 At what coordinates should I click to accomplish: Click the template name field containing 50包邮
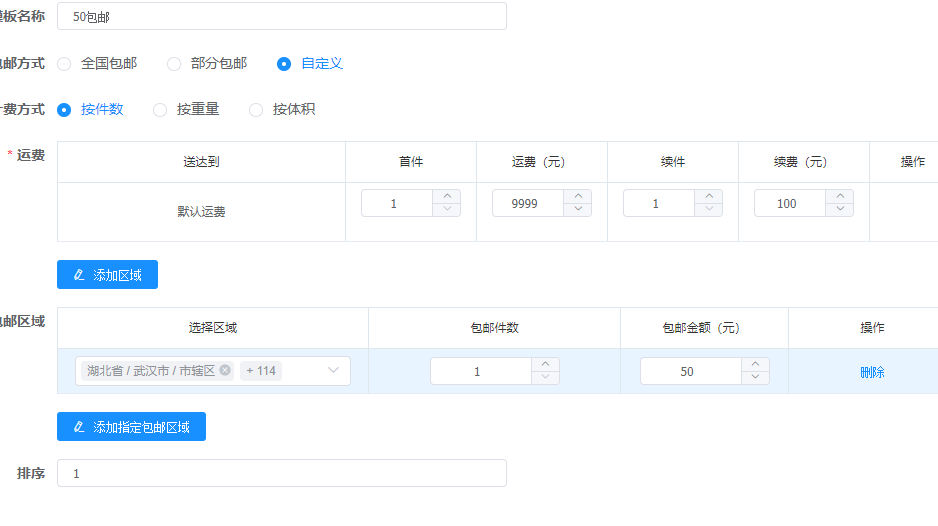(x=282, y=16)
